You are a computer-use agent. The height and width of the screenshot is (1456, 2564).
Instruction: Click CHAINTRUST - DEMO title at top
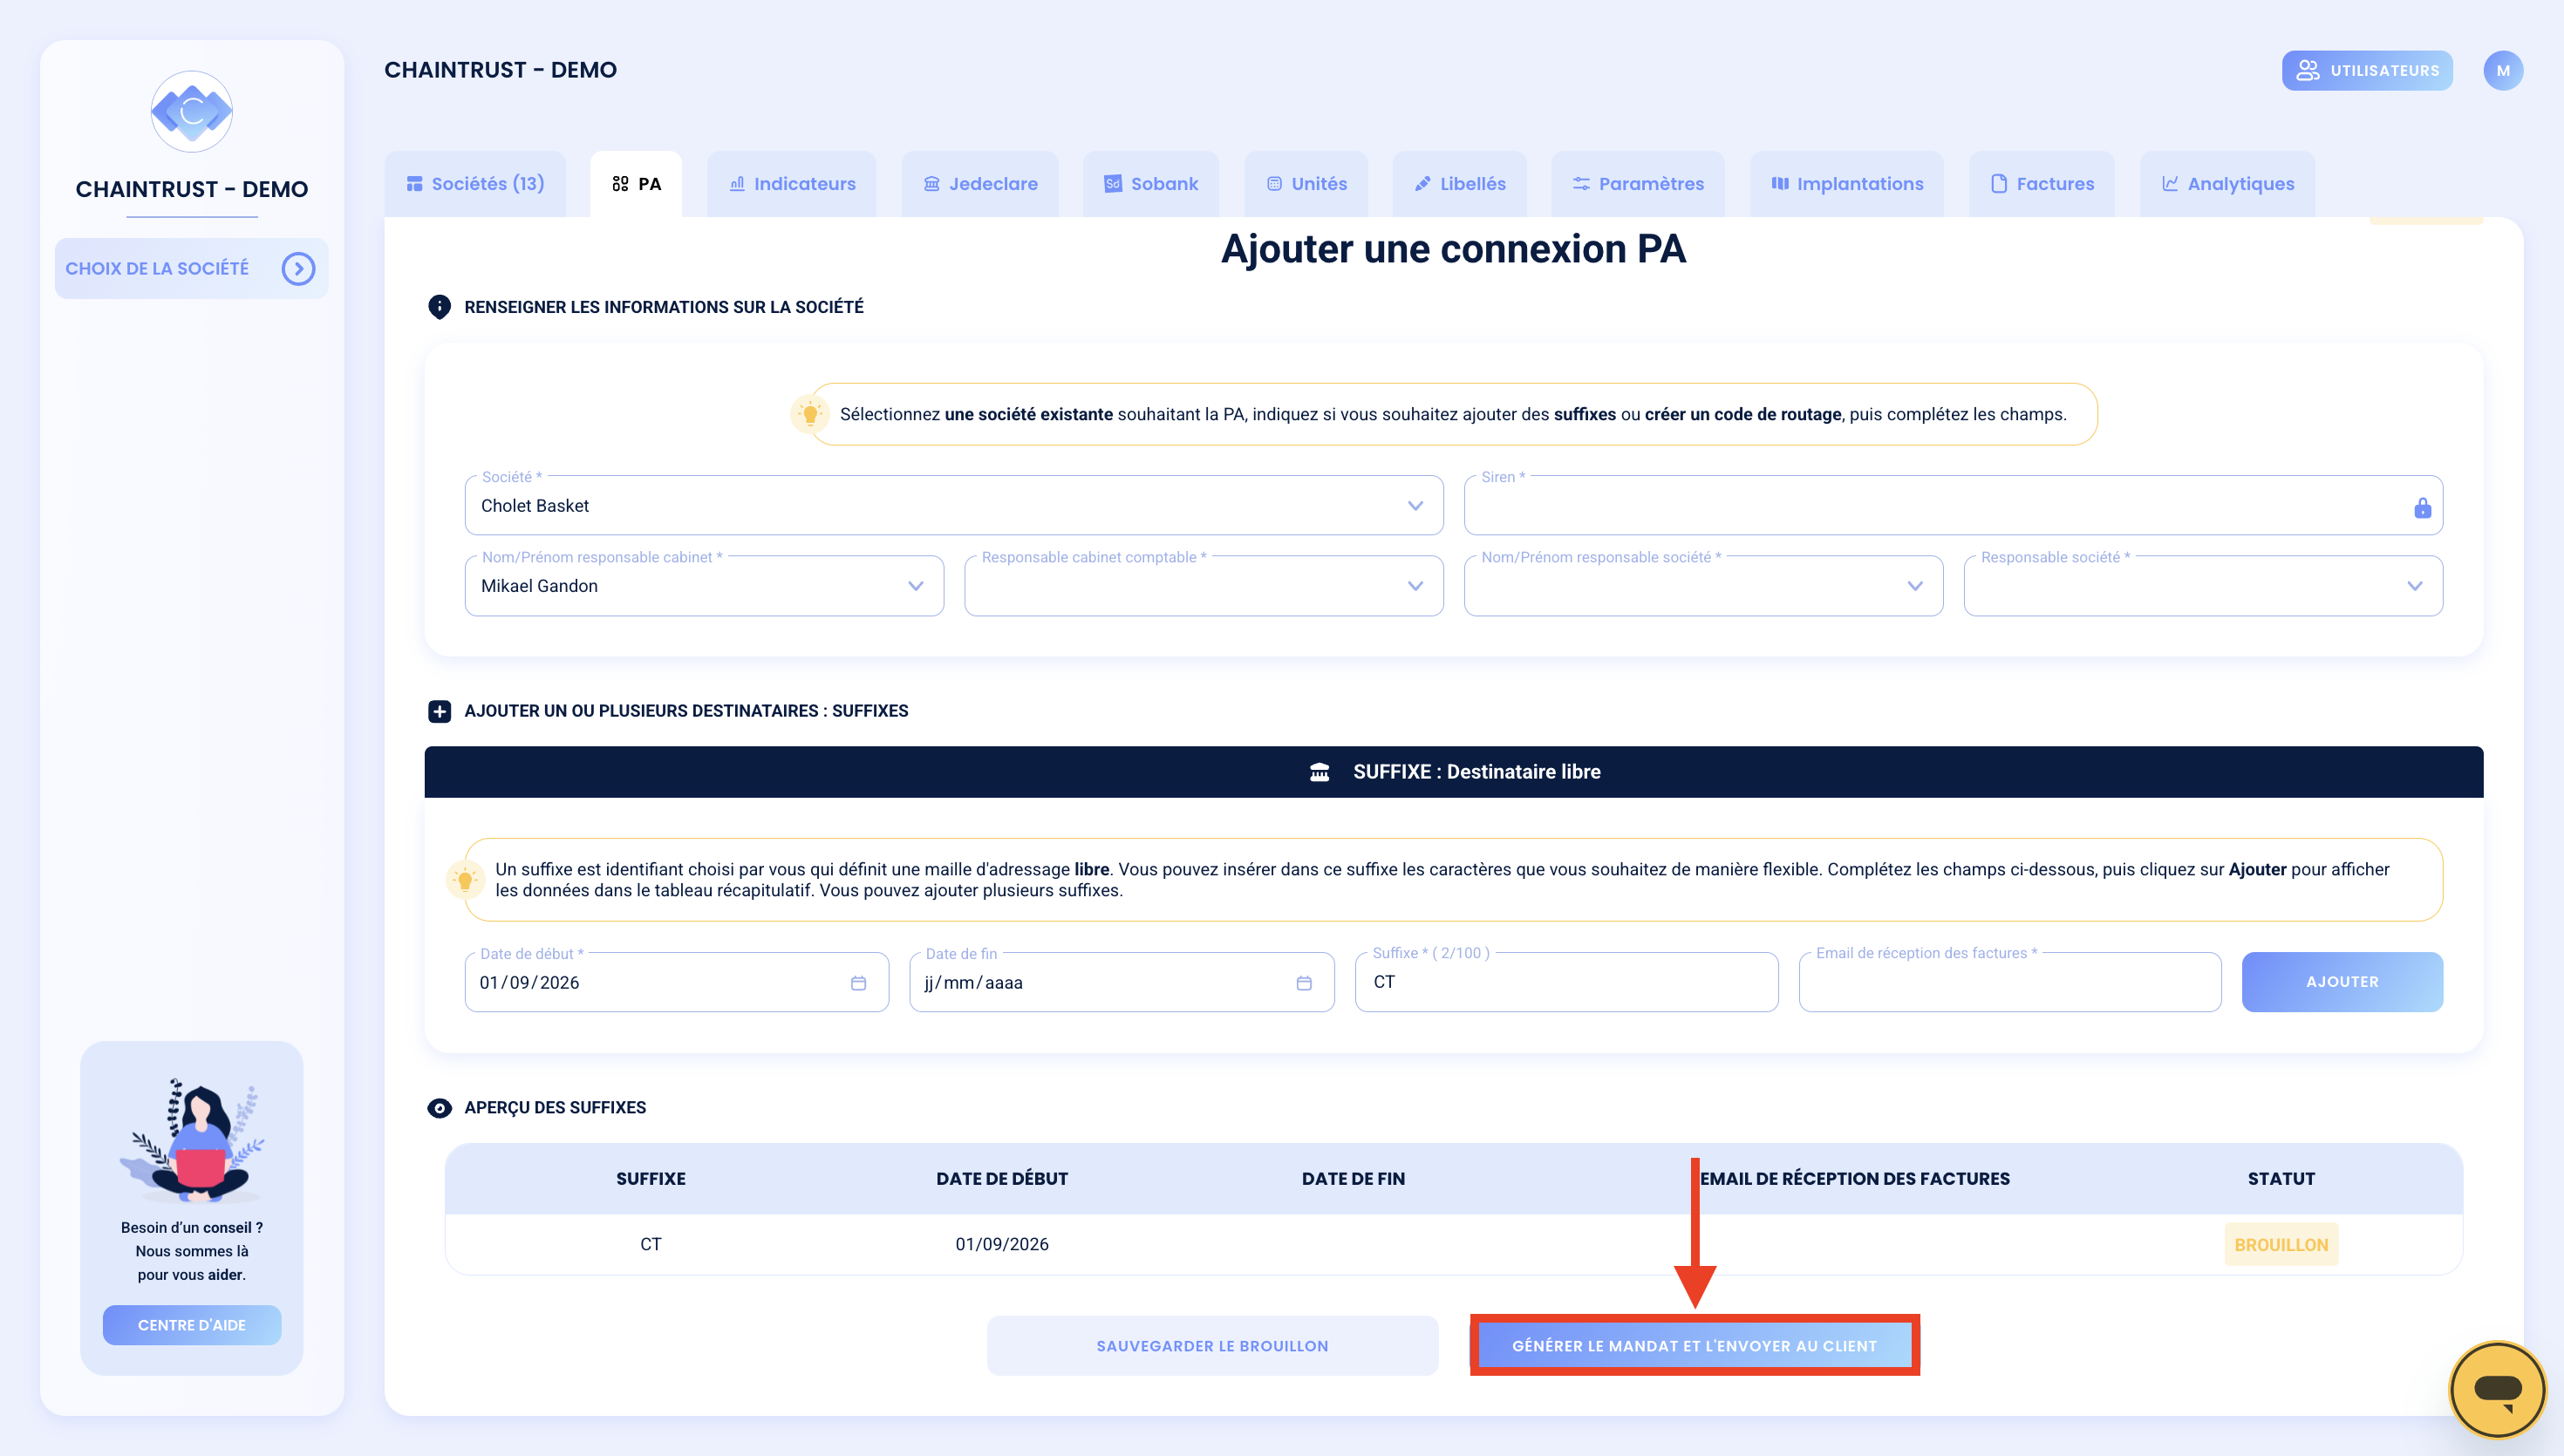coord(500,70)
